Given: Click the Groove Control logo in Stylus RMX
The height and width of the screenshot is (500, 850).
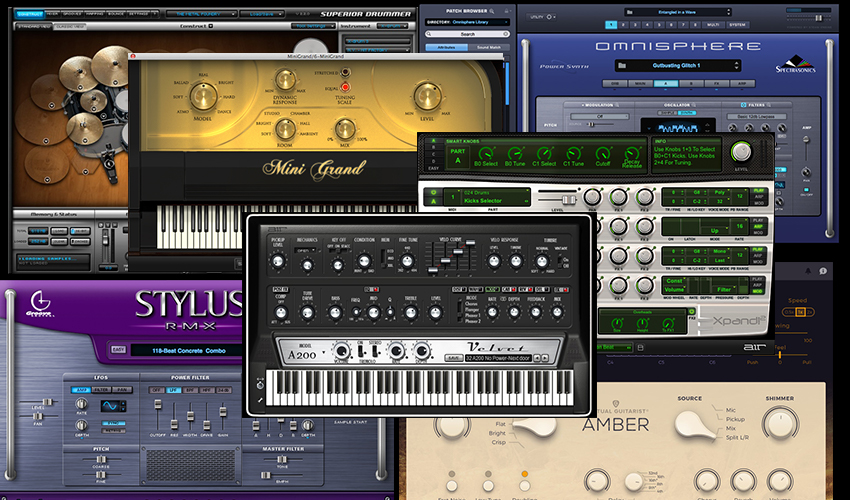Looking at the screenshot, I should click(x=40, y=303).
